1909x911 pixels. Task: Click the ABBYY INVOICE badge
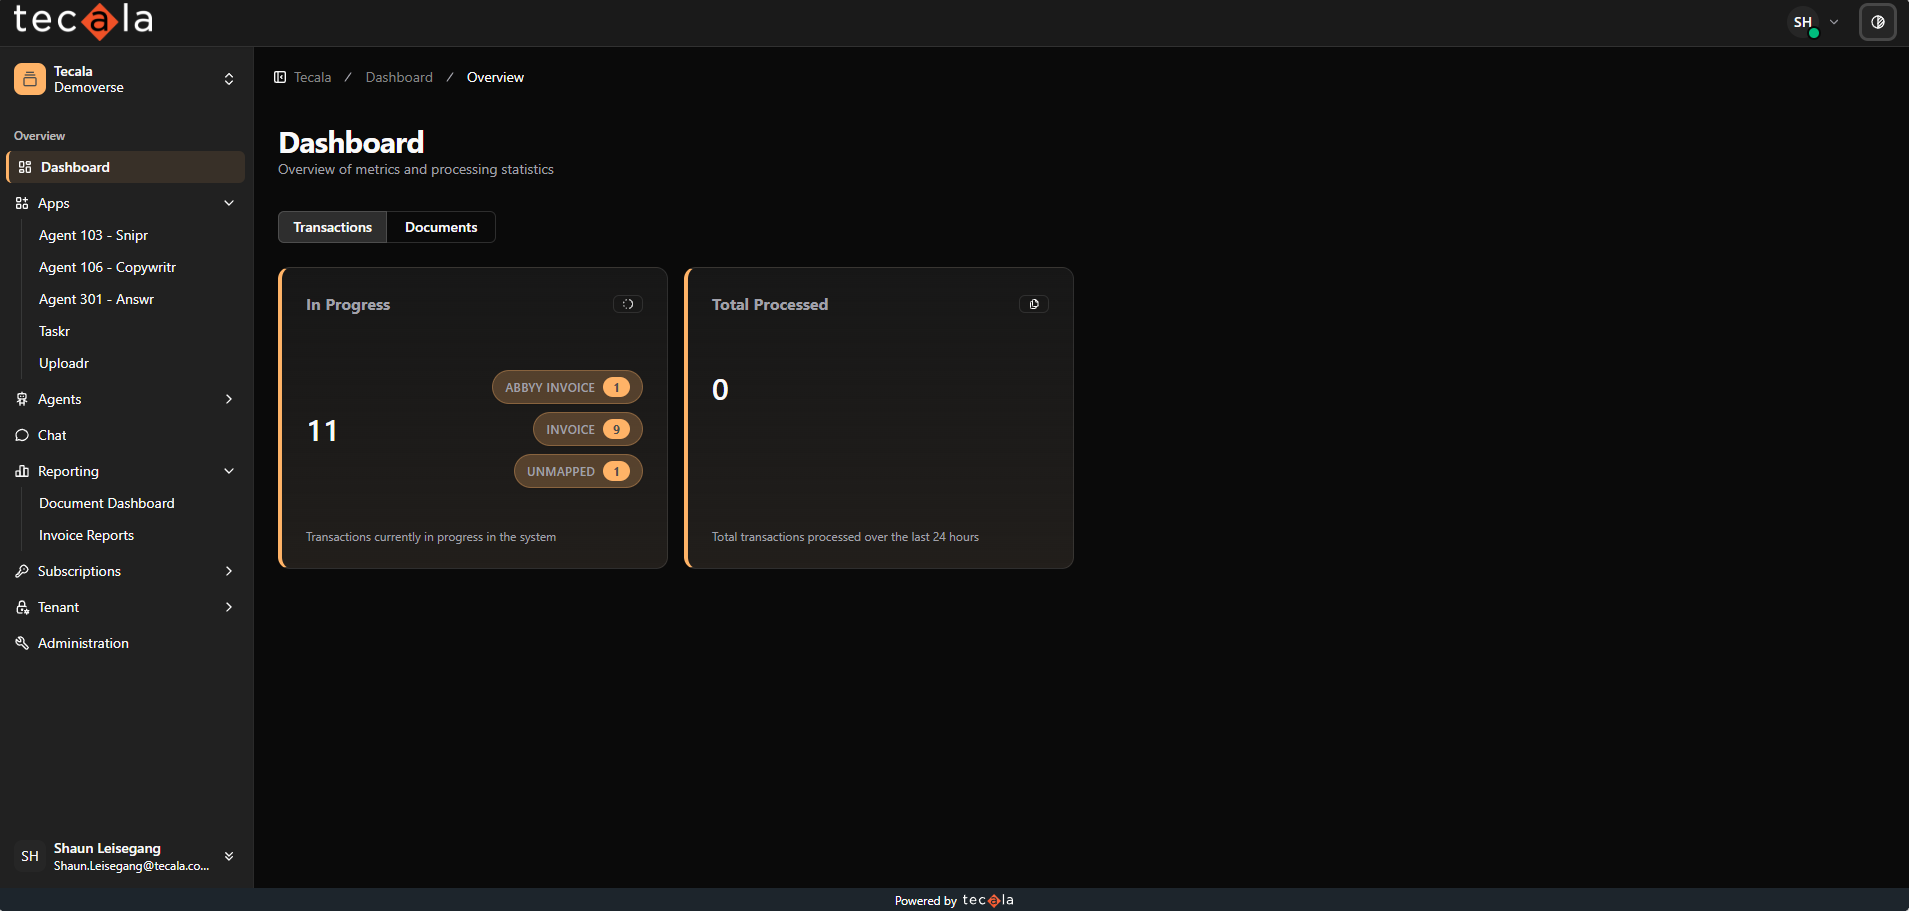[x=567, y=387]
